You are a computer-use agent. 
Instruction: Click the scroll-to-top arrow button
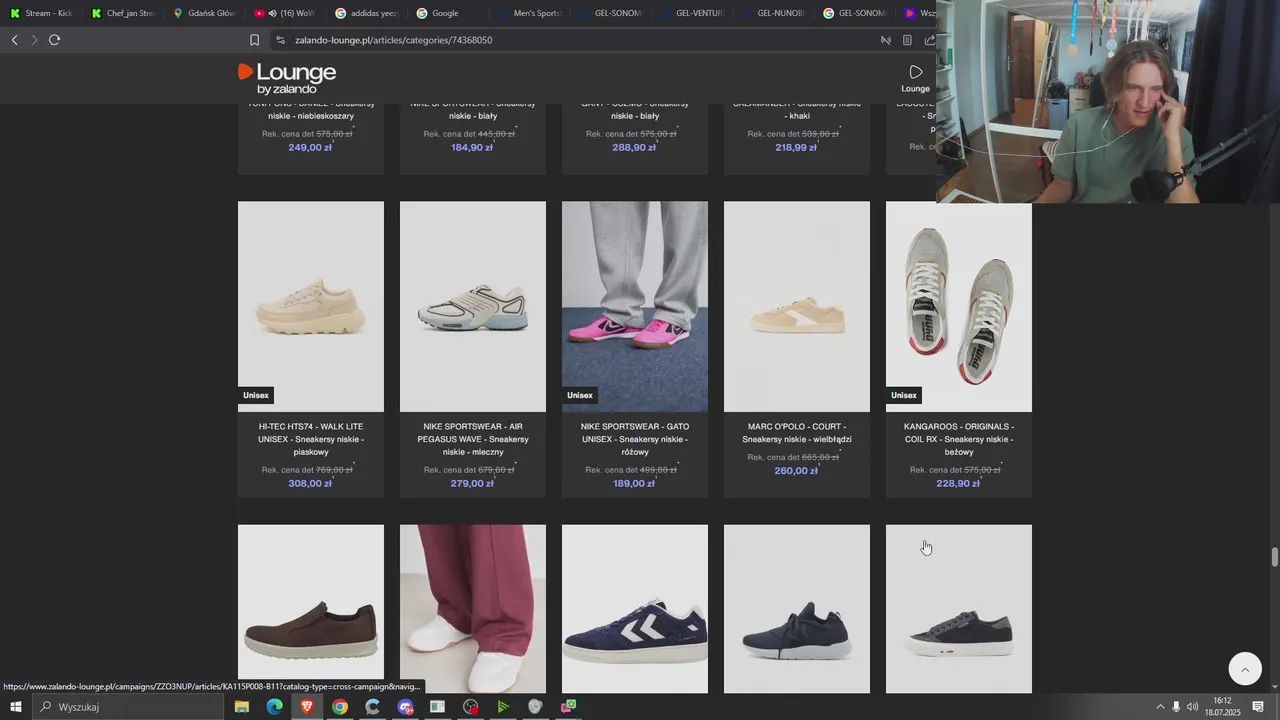[x=1245, y=669]
